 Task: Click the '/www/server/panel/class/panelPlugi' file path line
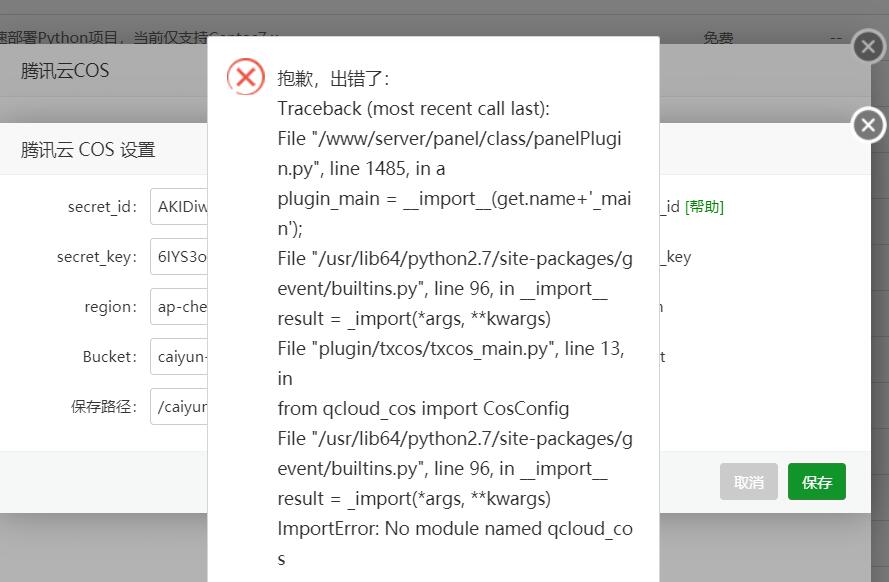450,139
